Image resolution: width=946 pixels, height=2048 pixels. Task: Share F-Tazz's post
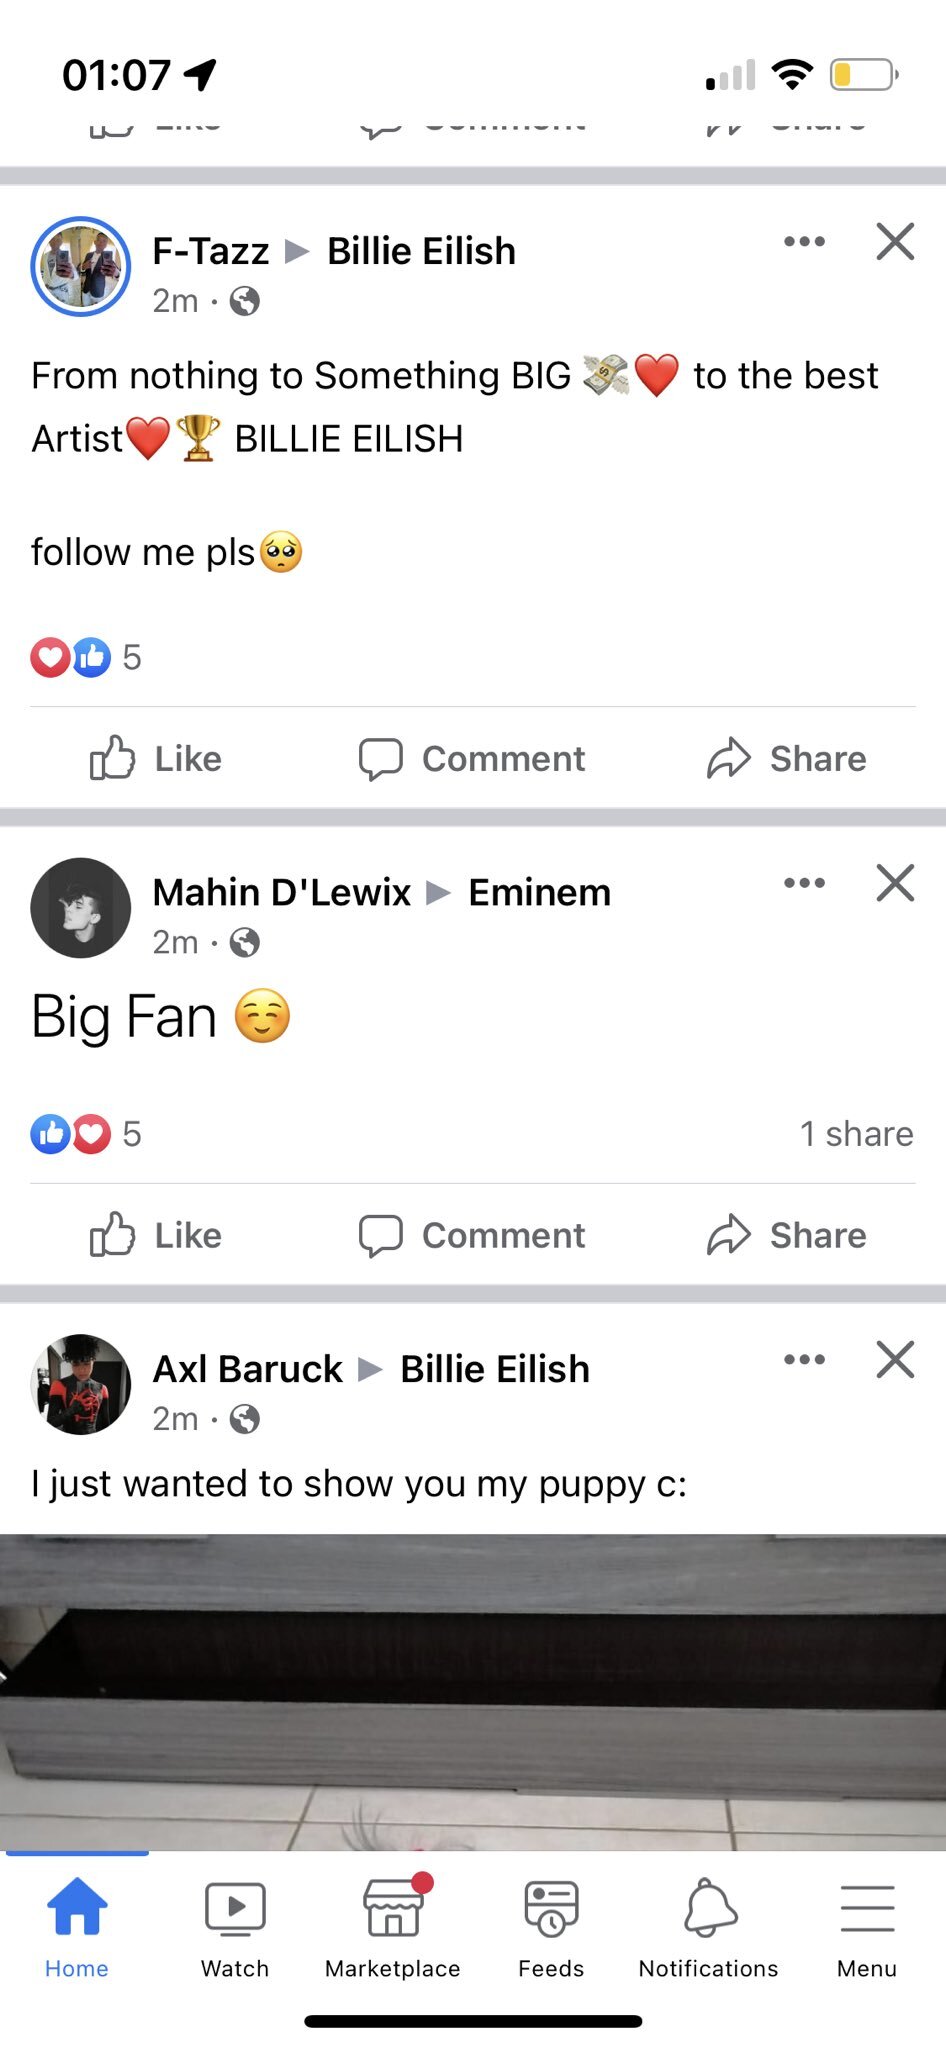[786, 759]
